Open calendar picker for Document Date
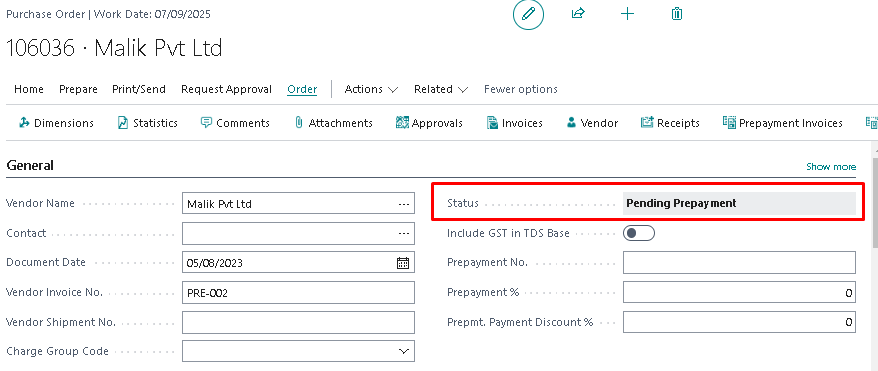The height and width of the screenshot is (371, 878). pos(403,263)
